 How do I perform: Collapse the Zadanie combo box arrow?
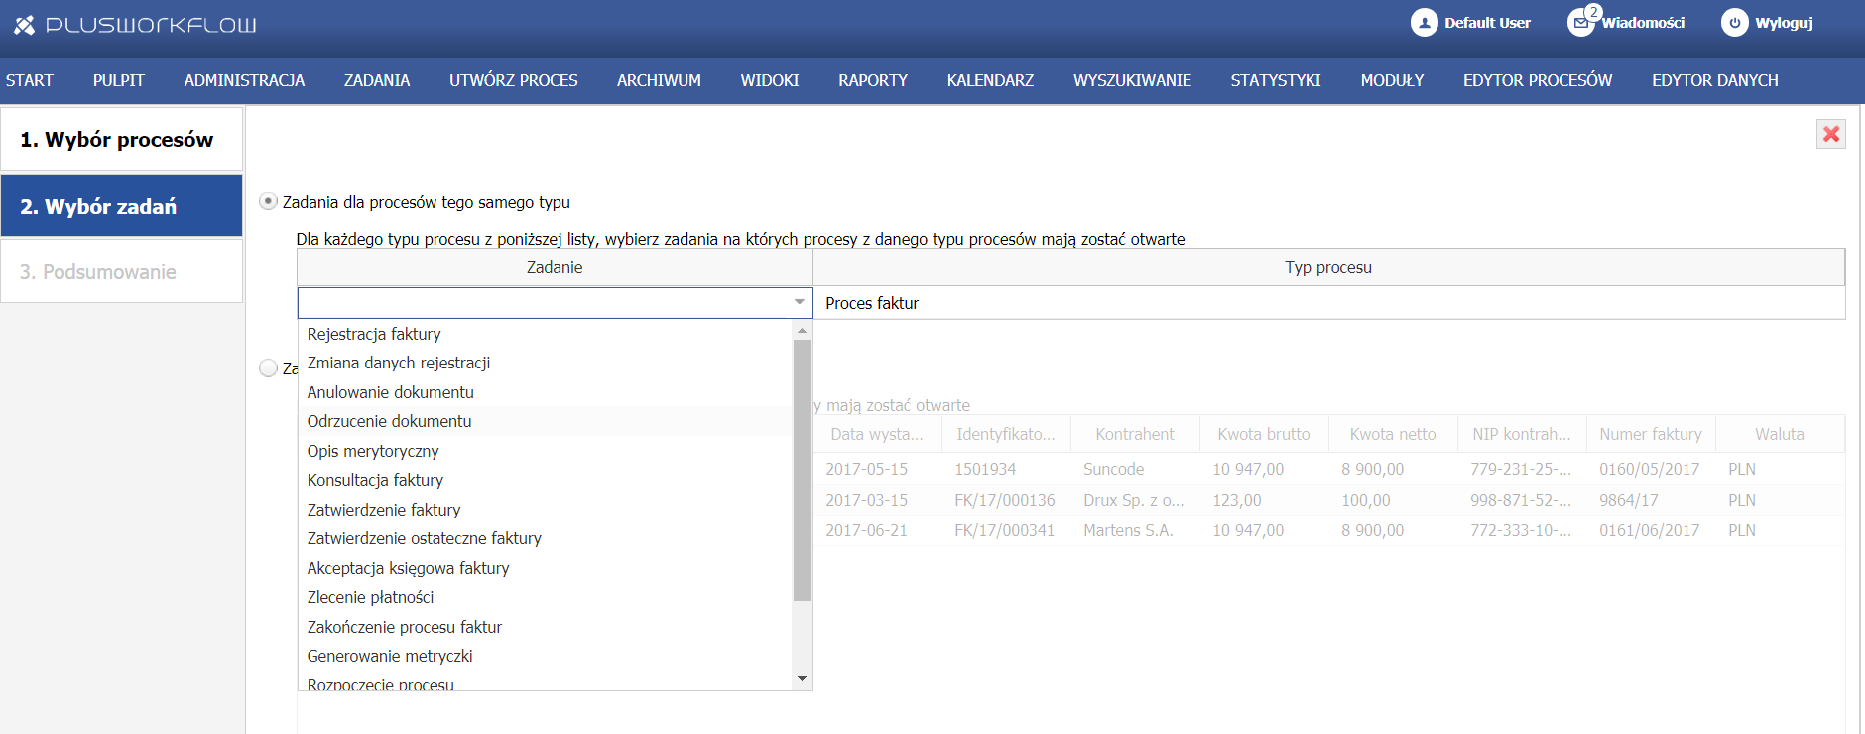coord(799,302)
